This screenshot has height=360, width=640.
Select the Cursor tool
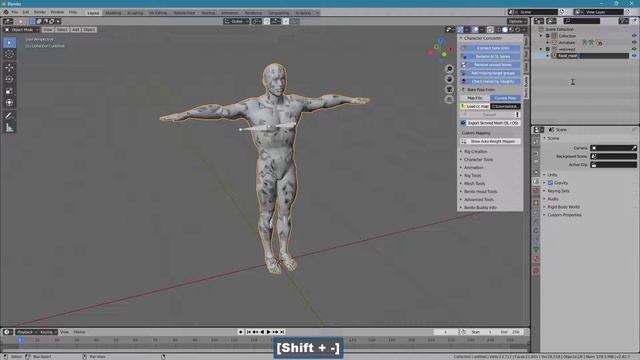click(x=9, y=54)
